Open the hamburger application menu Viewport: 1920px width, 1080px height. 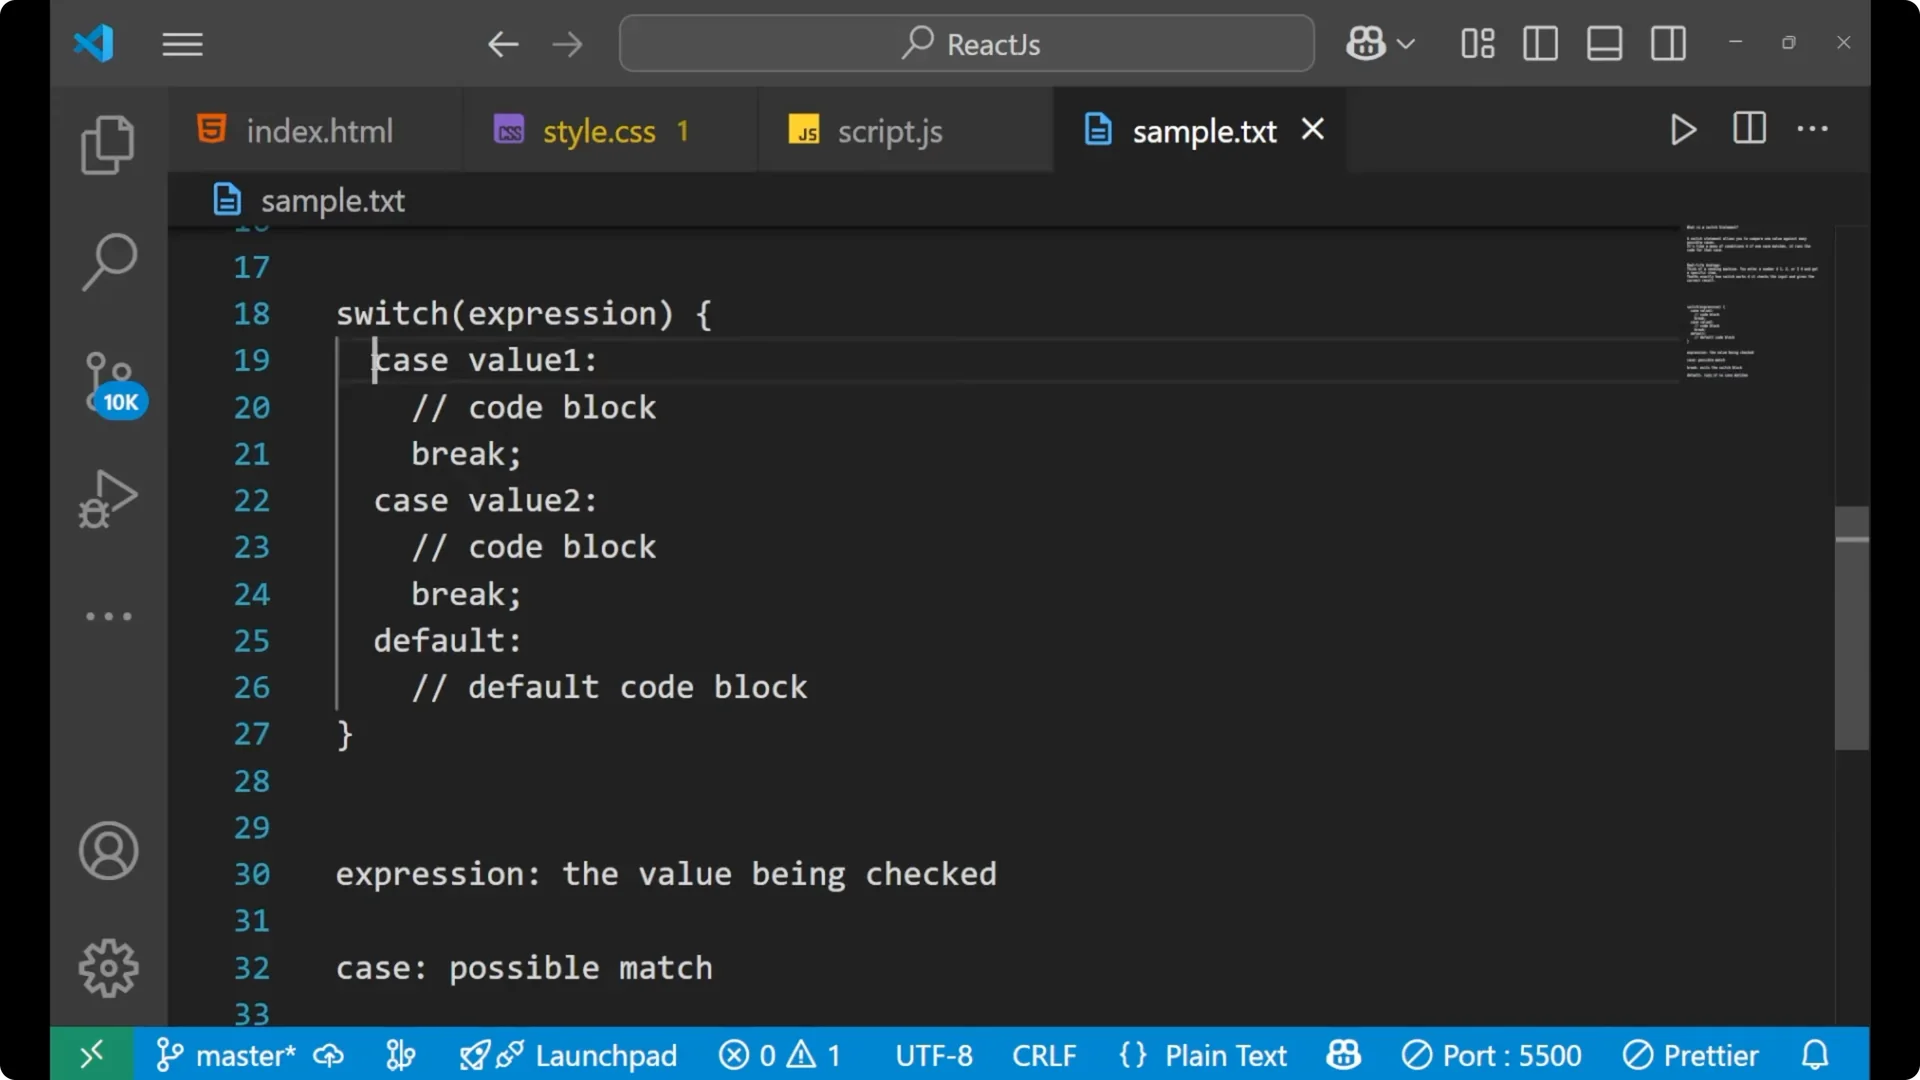point(182,44)
